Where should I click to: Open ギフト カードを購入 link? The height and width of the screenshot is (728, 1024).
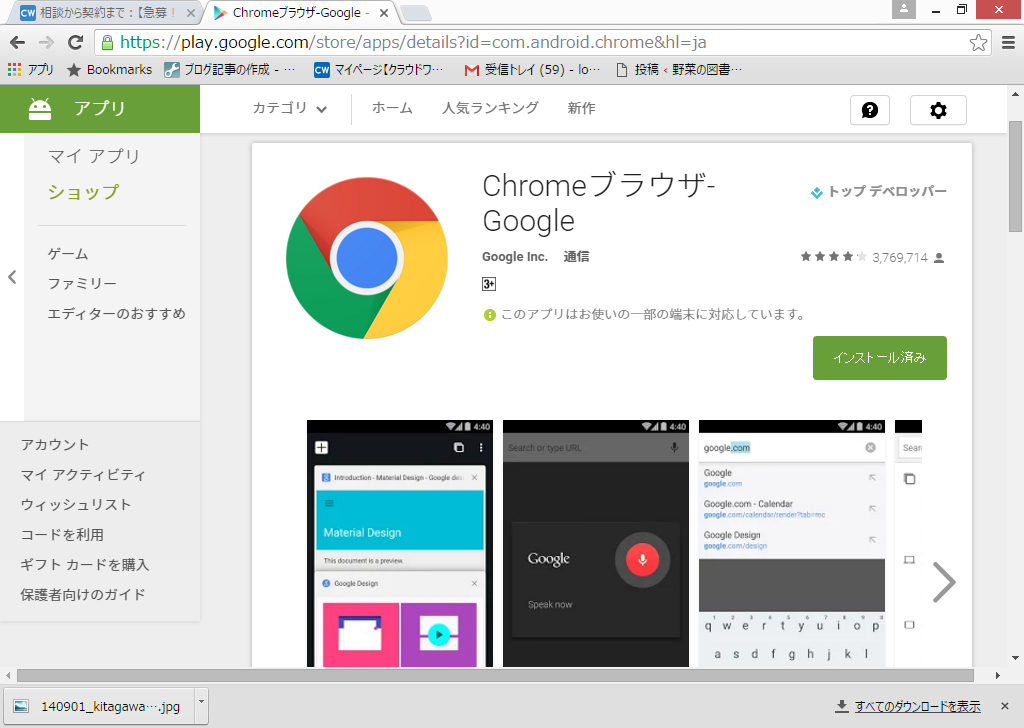[85, 565]
